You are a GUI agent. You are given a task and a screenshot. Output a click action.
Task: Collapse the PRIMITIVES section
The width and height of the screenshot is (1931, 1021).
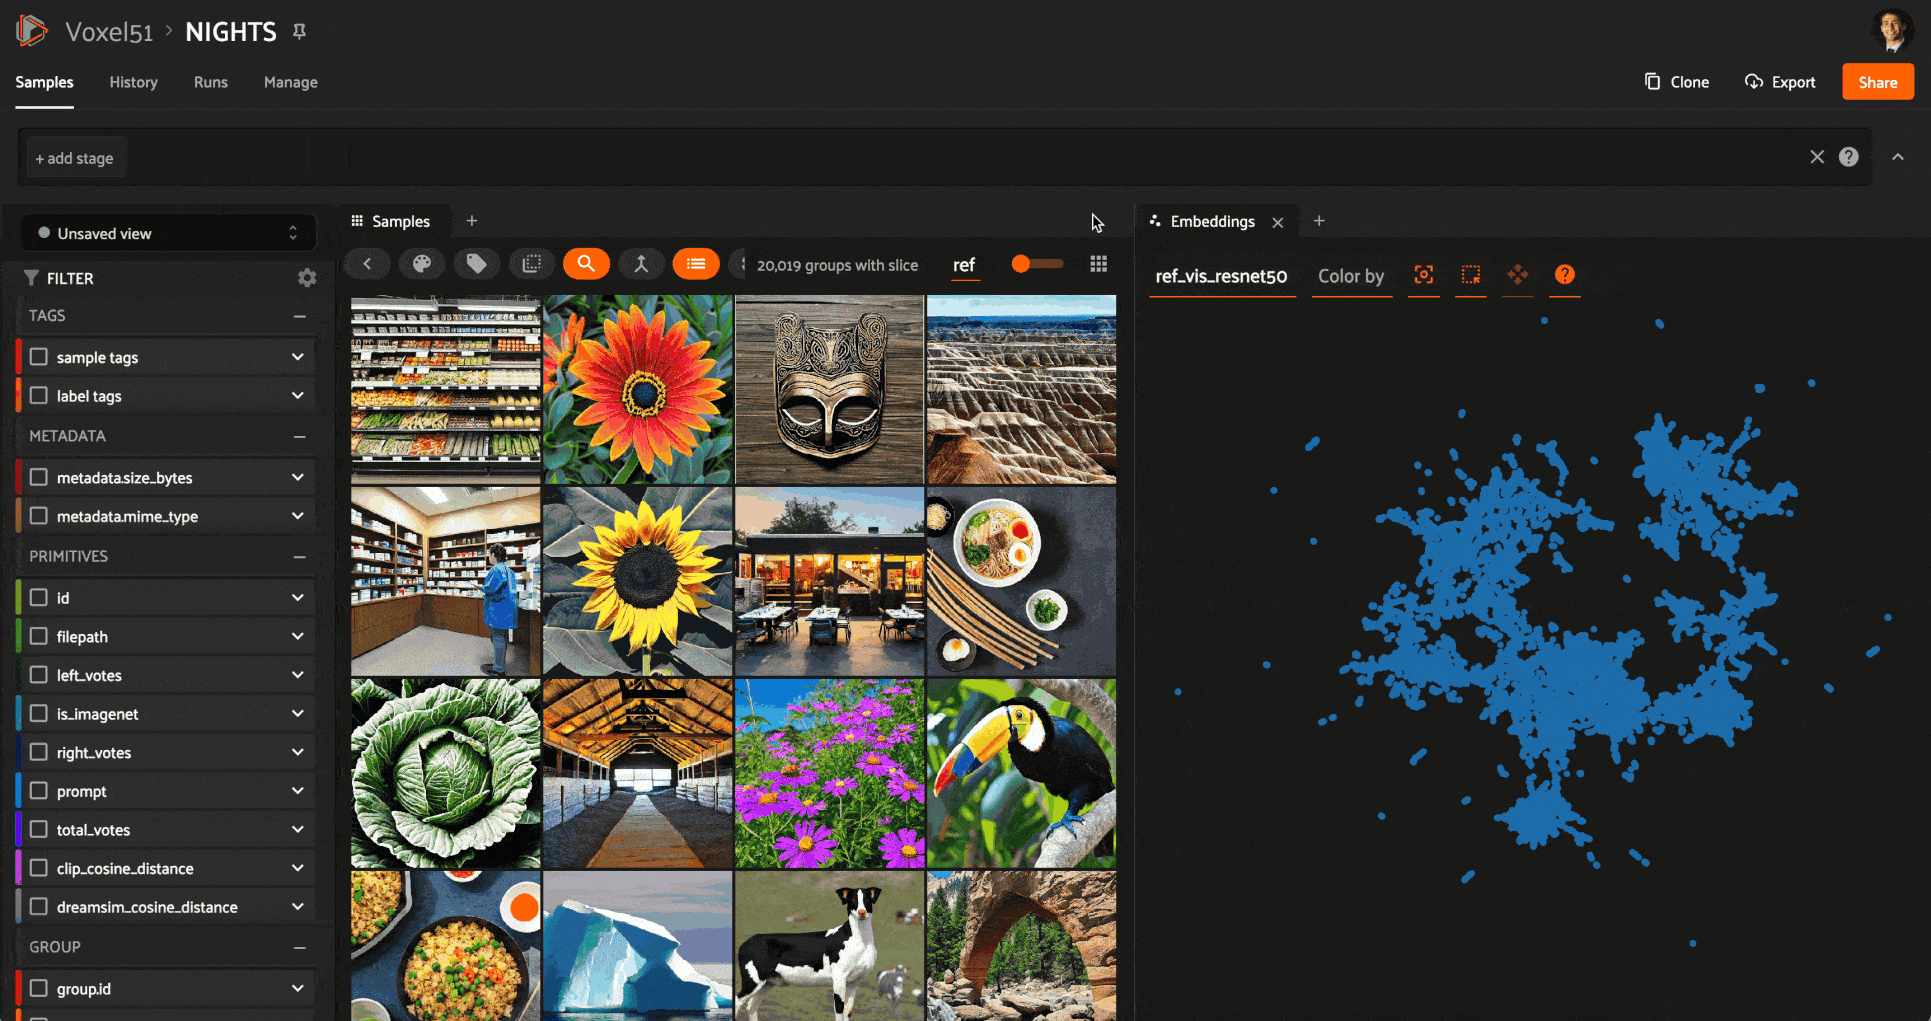click(x=299, y=556)
